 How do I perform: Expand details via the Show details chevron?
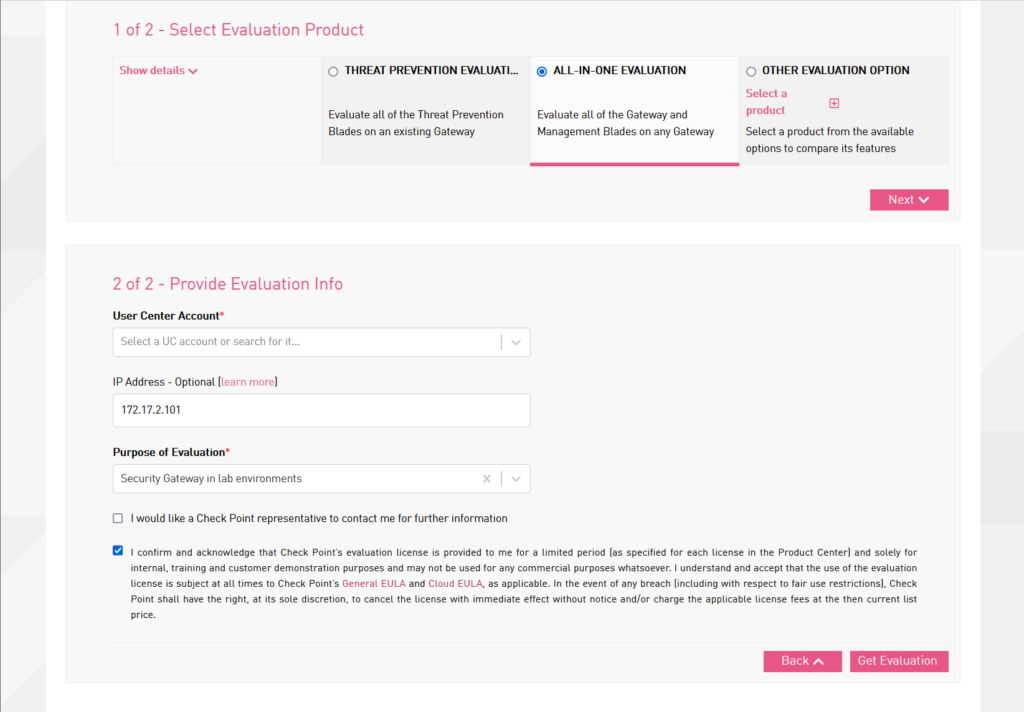tap(193, 71)
